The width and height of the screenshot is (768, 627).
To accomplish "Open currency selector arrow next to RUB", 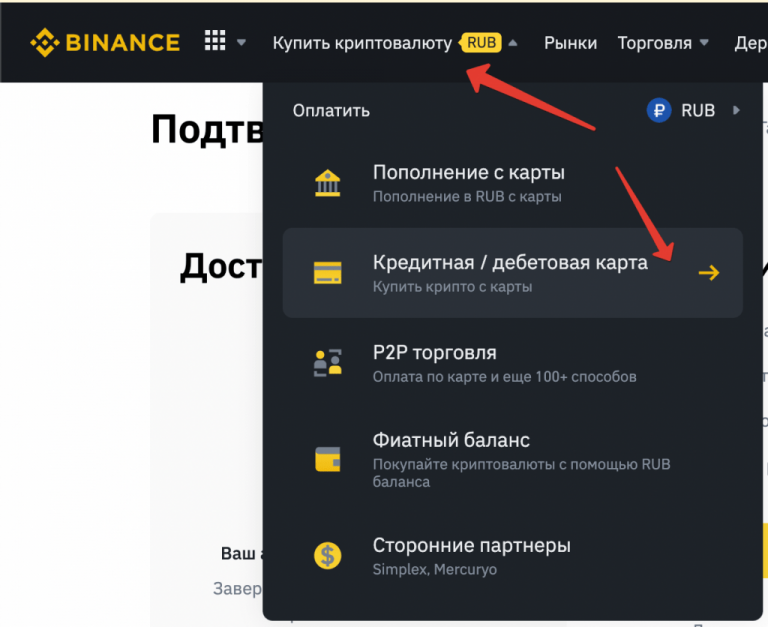I will pyautogui.click(x=737, y=110).
